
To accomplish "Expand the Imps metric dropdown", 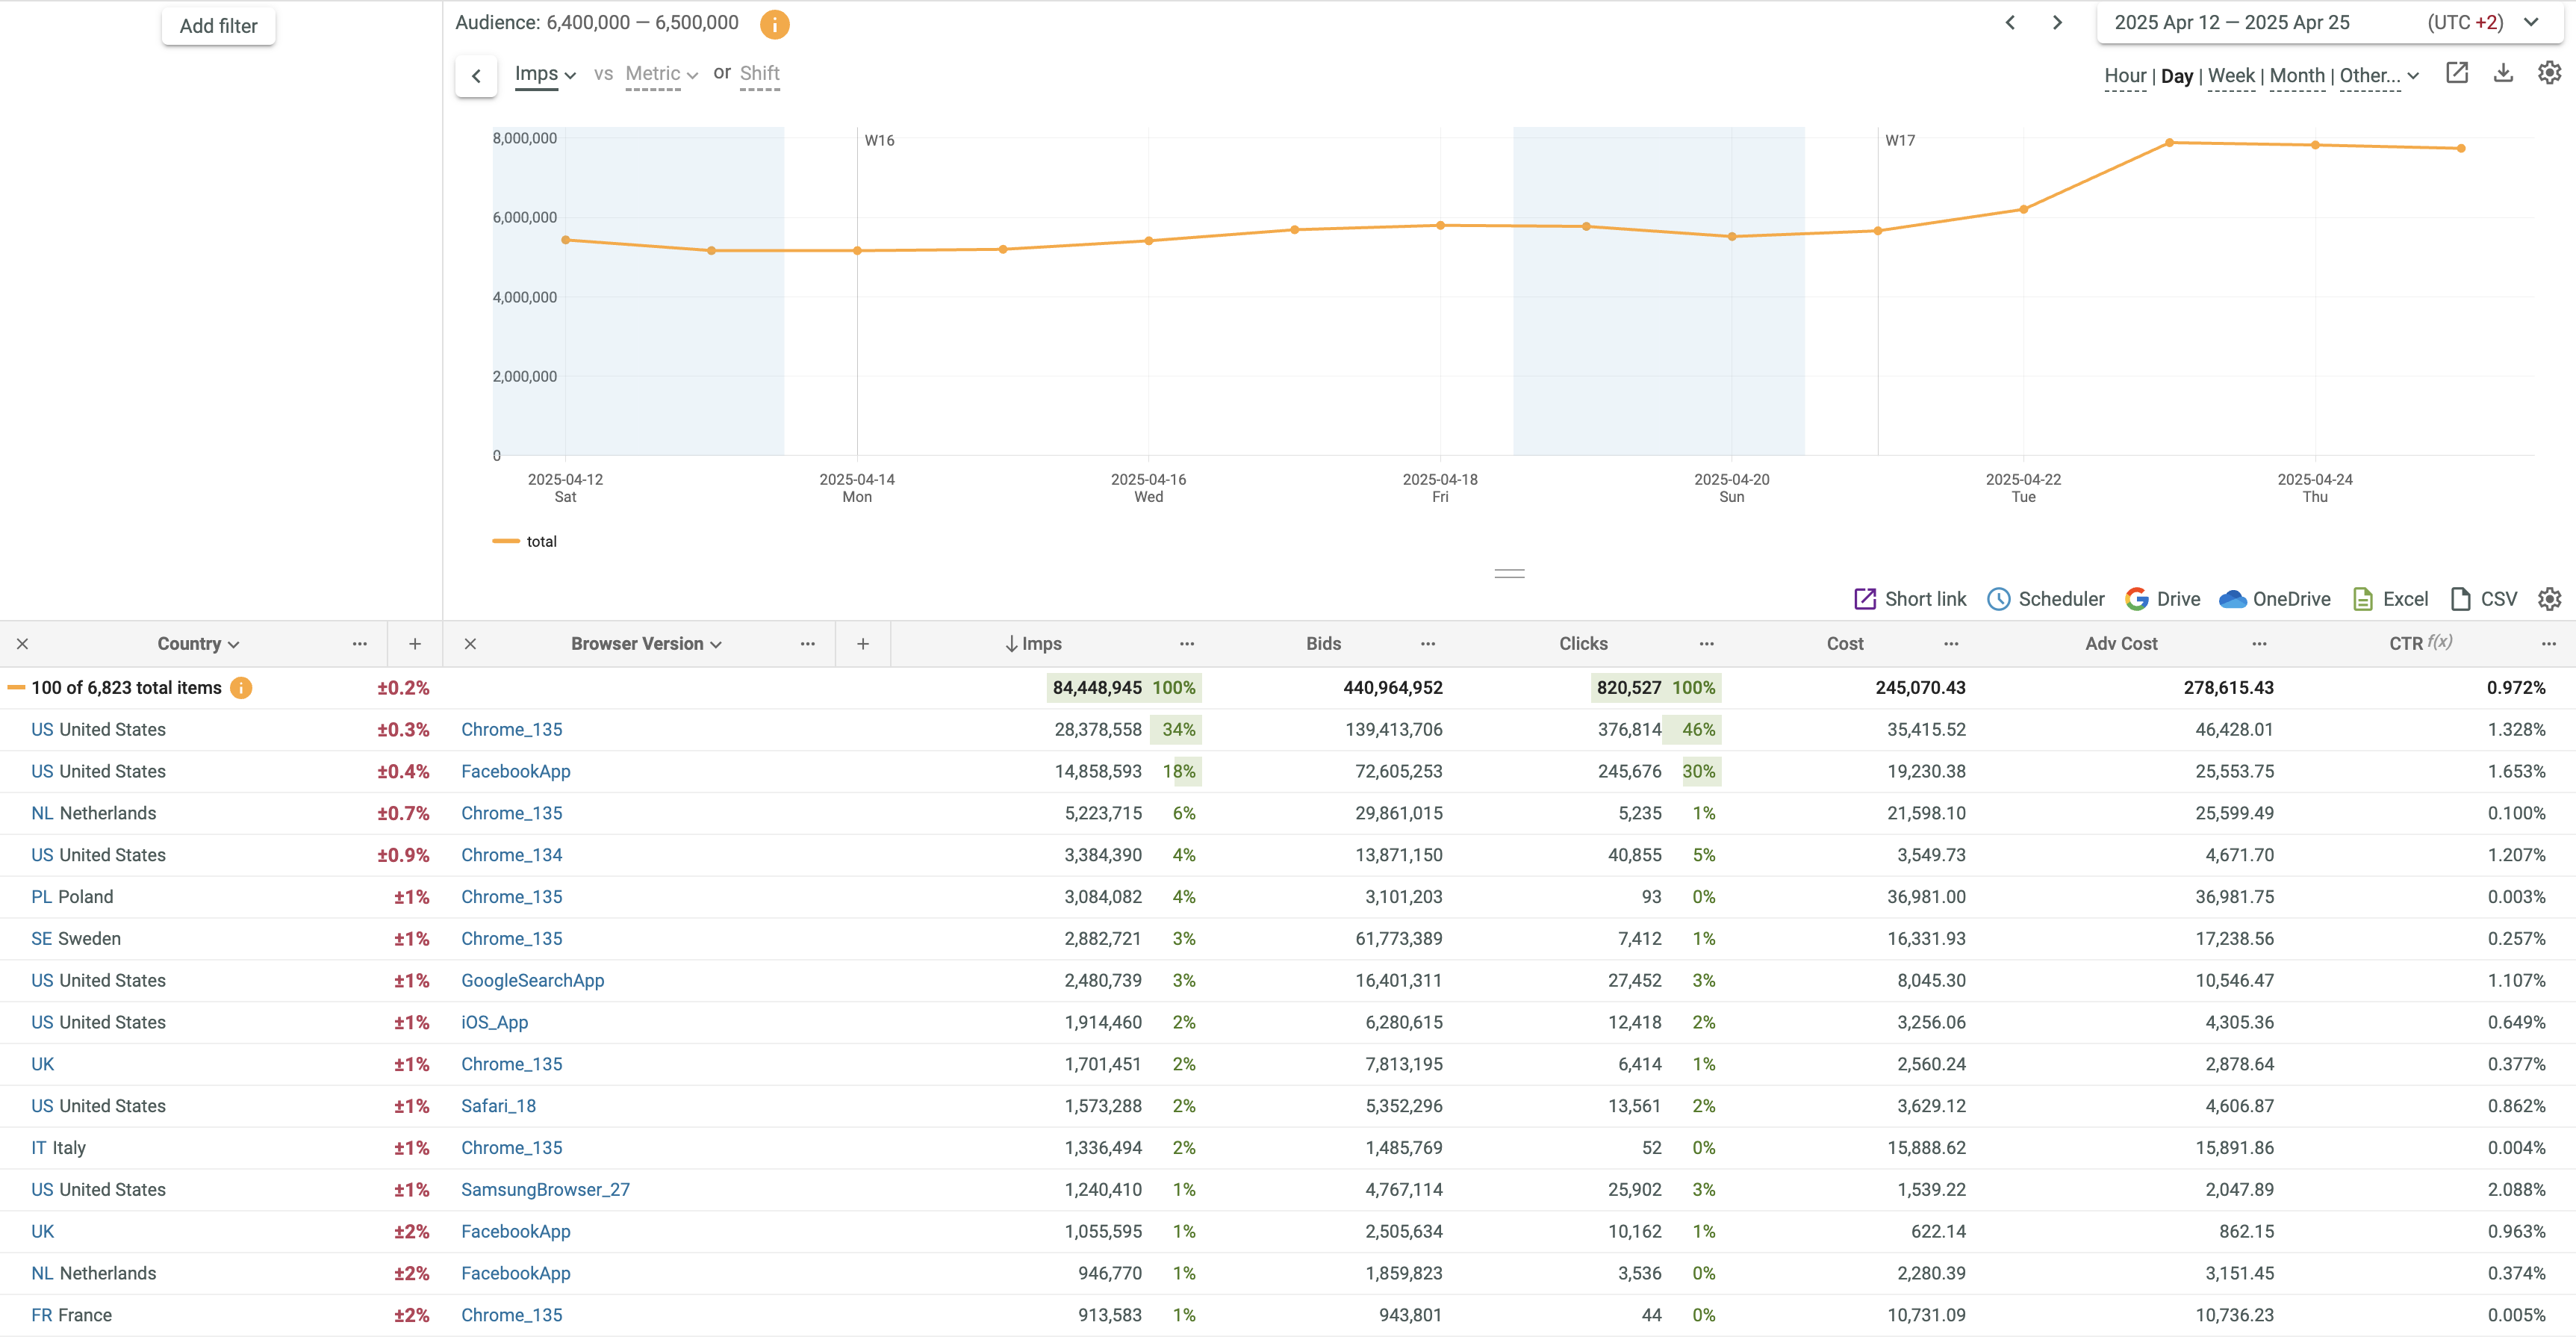I will 545,74.
